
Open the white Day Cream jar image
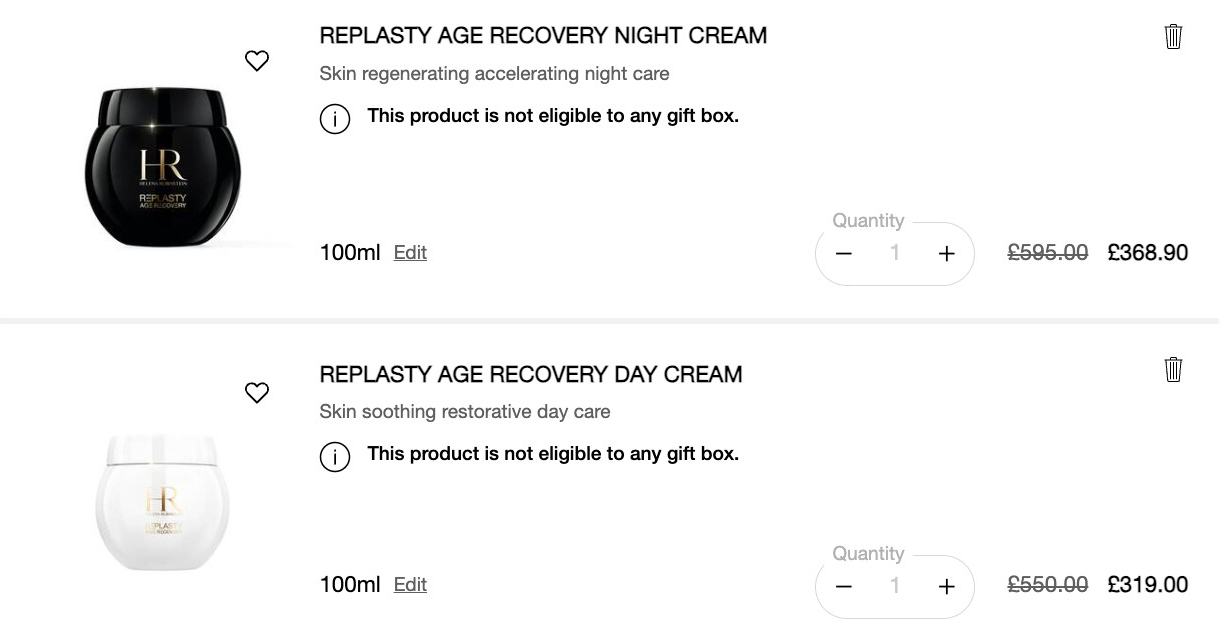(x=163, y=502)
